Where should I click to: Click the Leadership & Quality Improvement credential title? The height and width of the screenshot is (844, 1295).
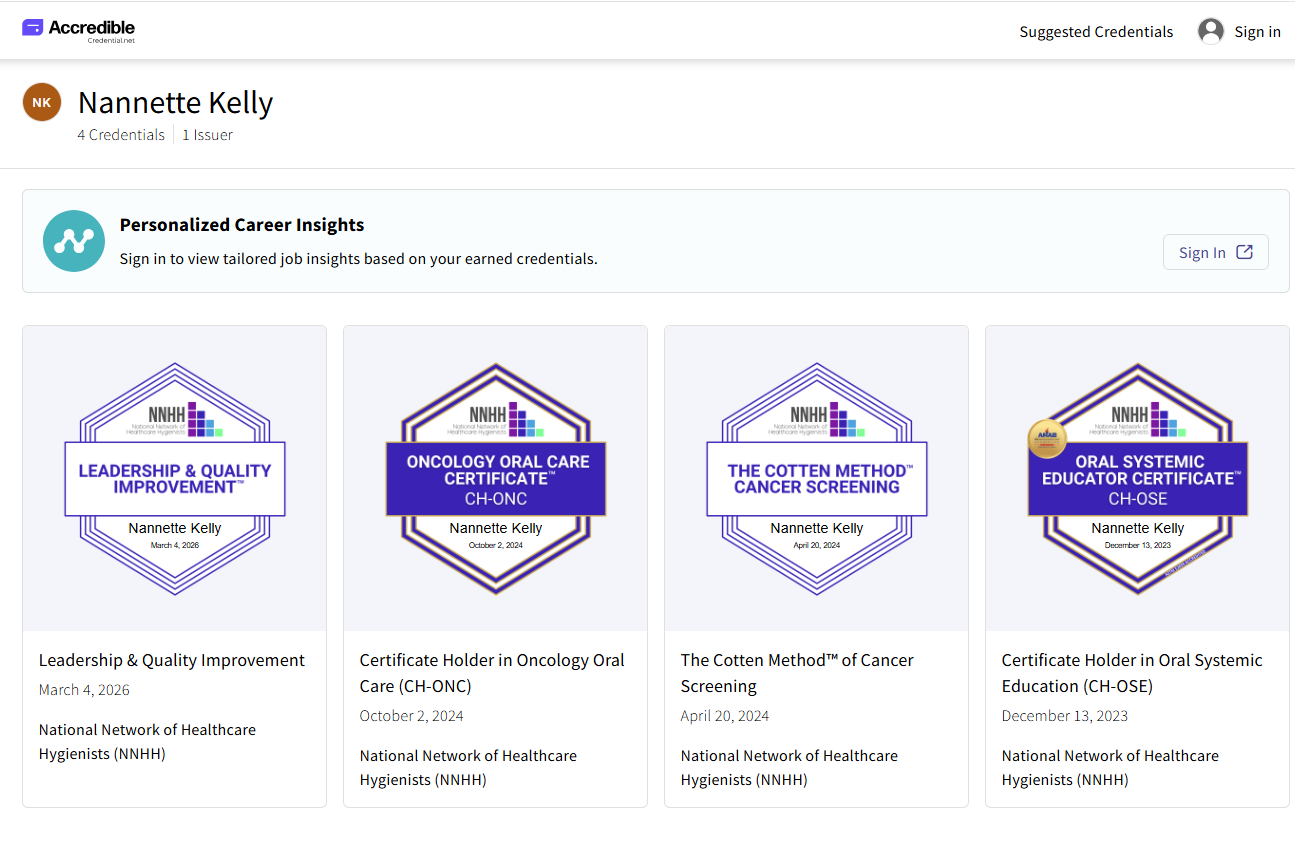pos(172,660)
